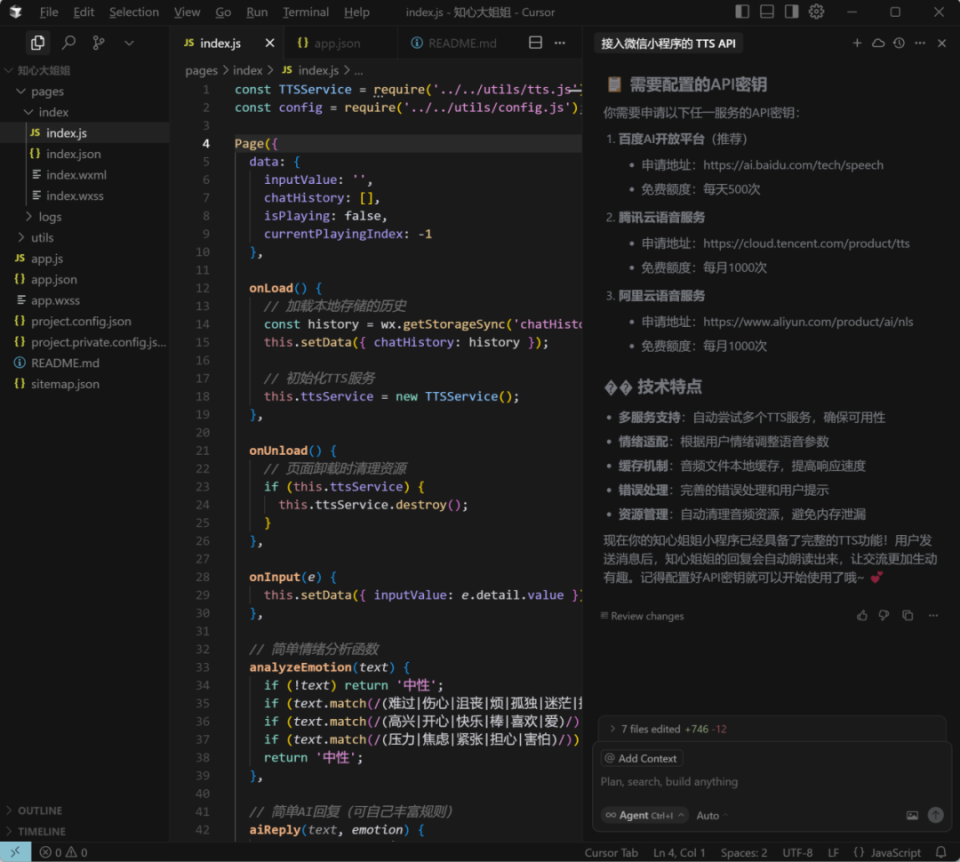
Task: Open the File menu
Action: pos(49,12)
